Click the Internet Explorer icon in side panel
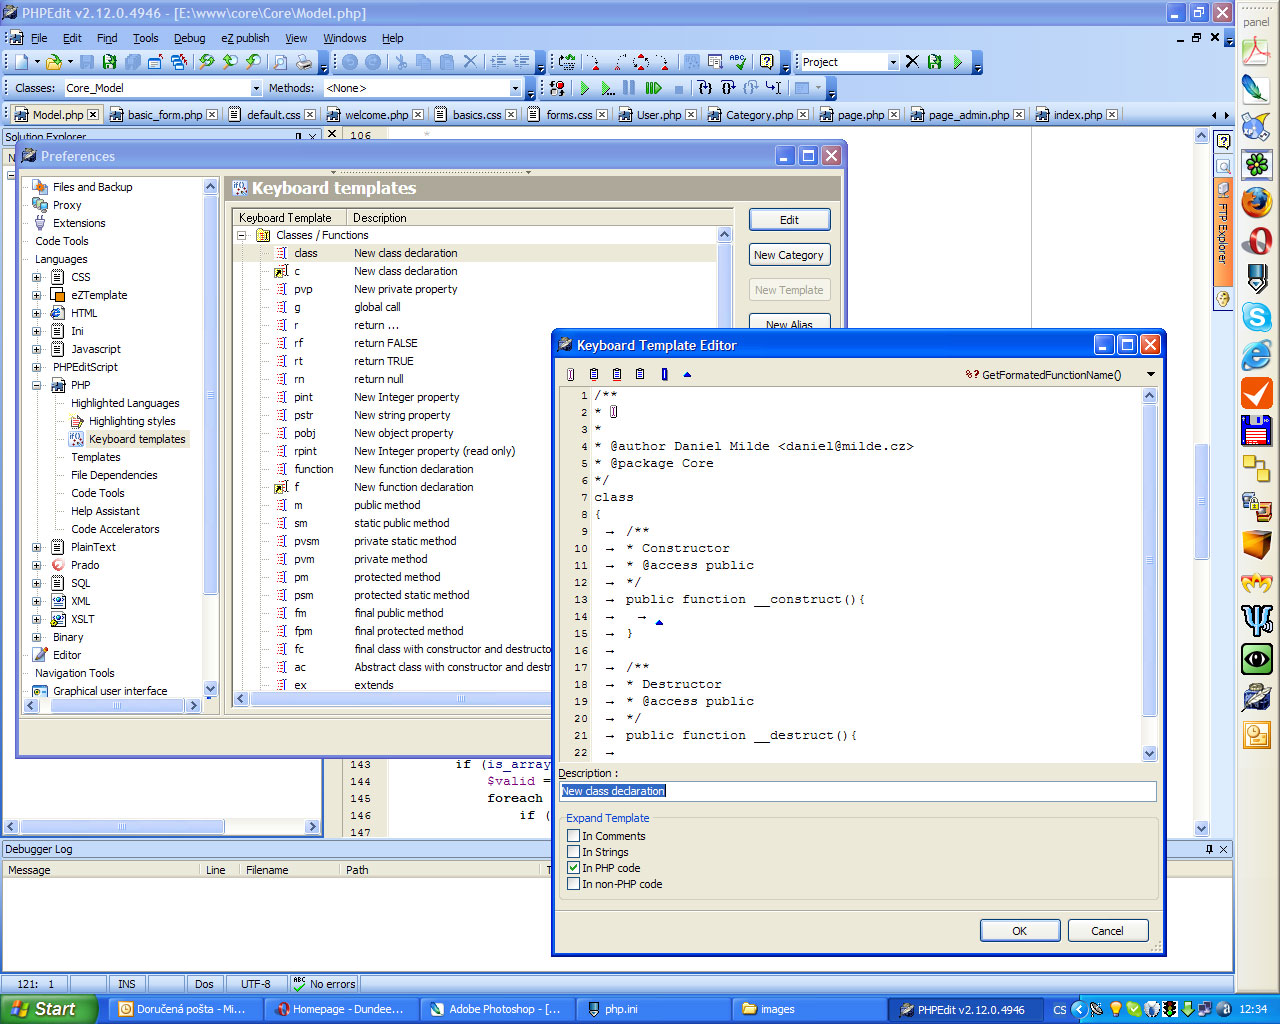 tap(1256, 355)
